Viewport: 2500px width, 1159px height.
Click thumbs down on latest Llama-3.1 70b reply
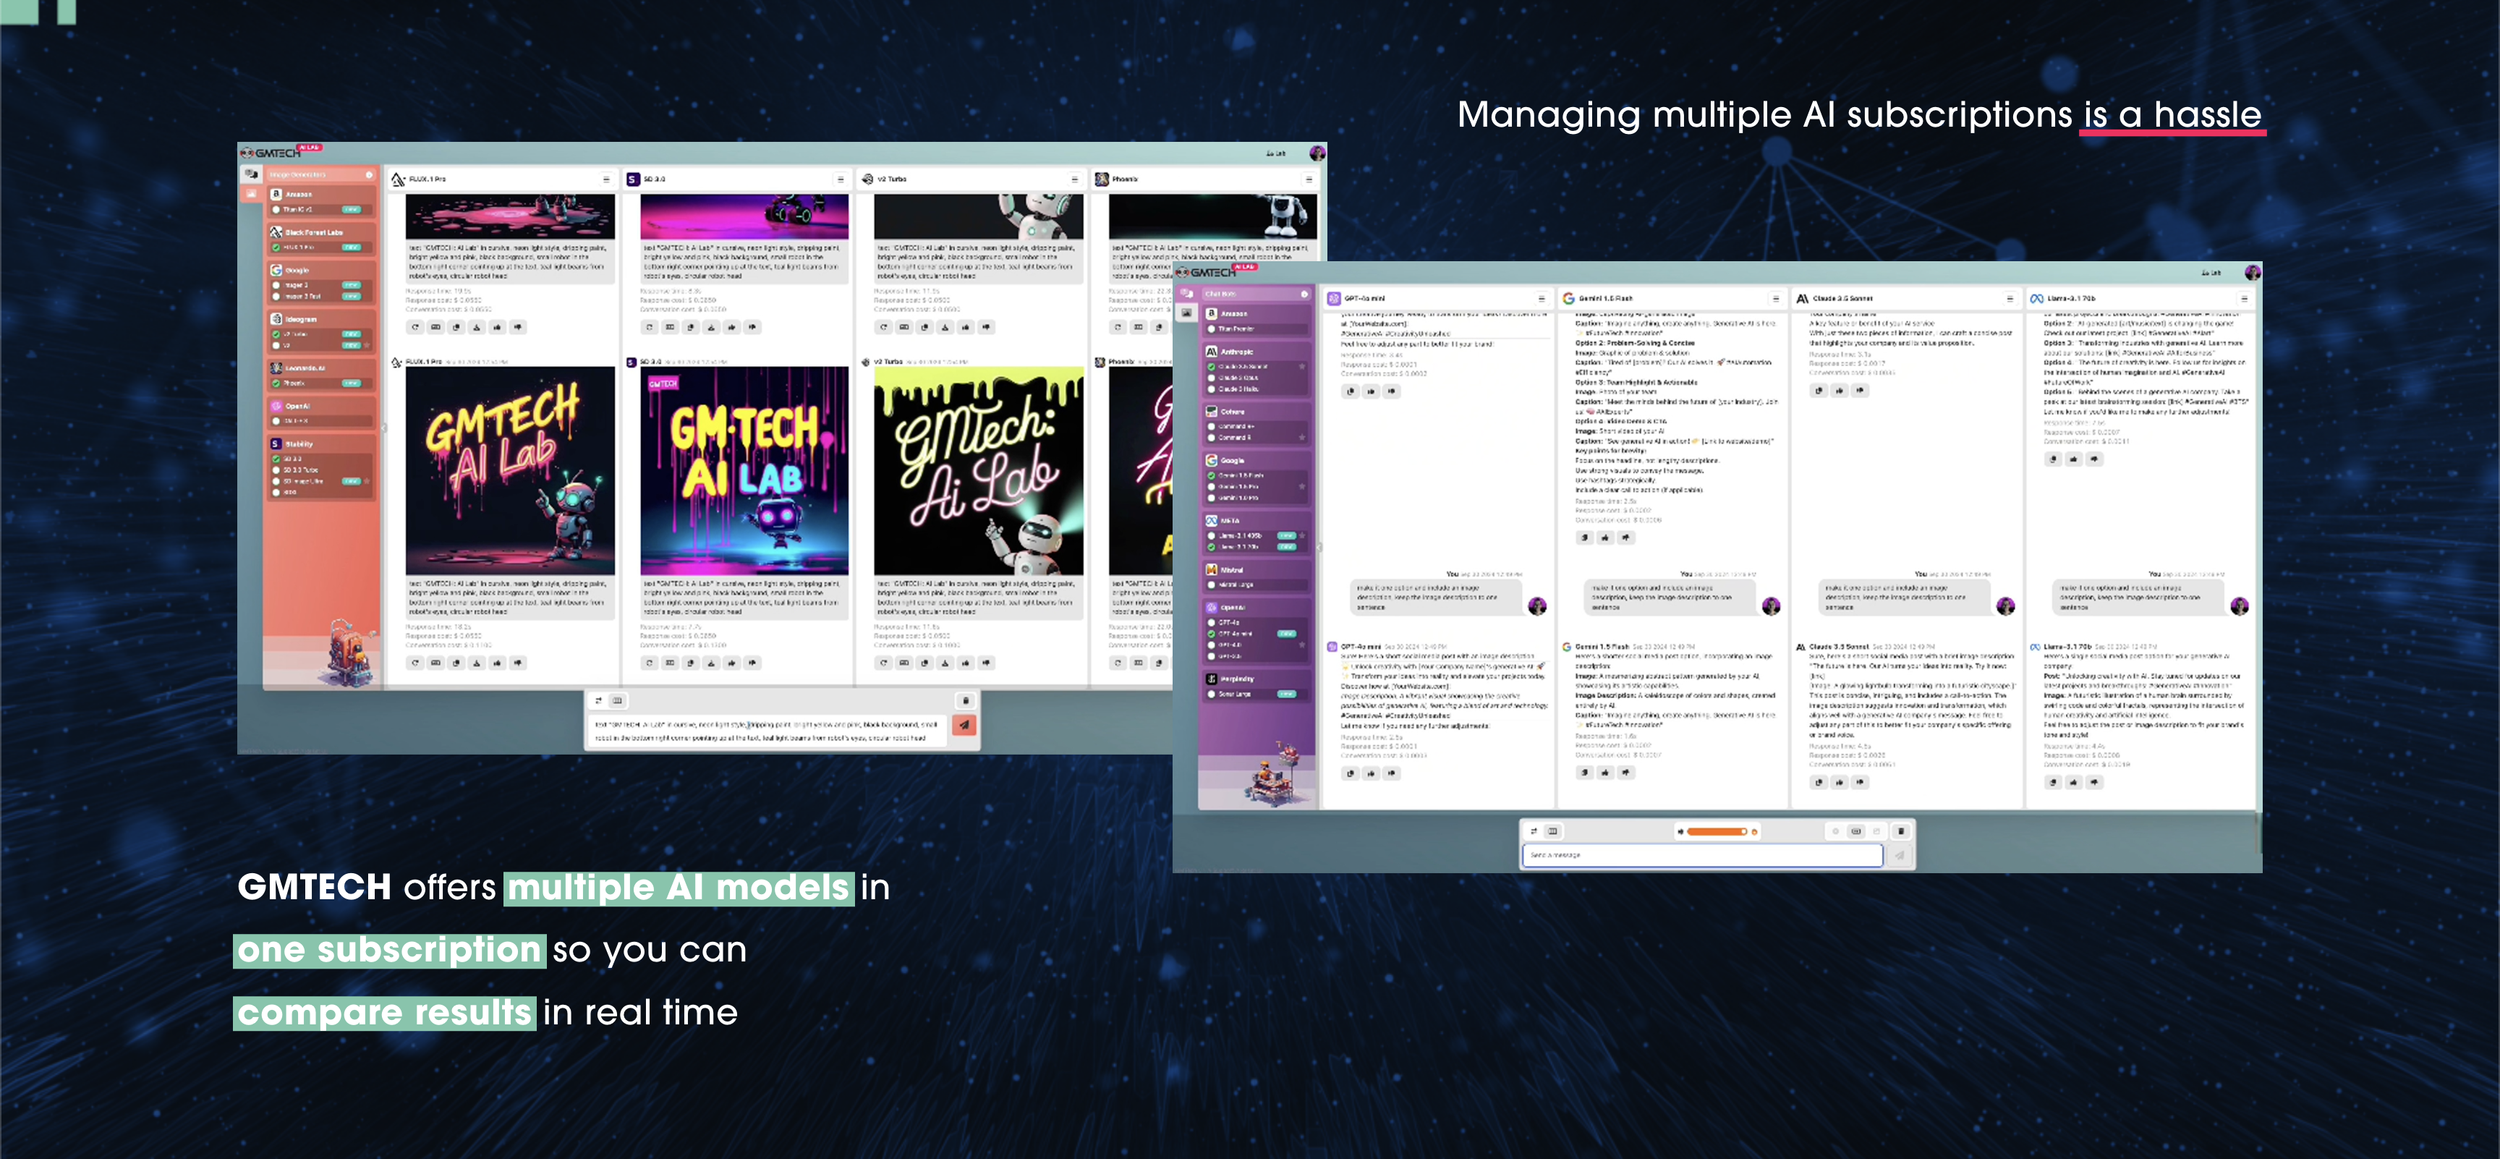[x=2094, y=782]
